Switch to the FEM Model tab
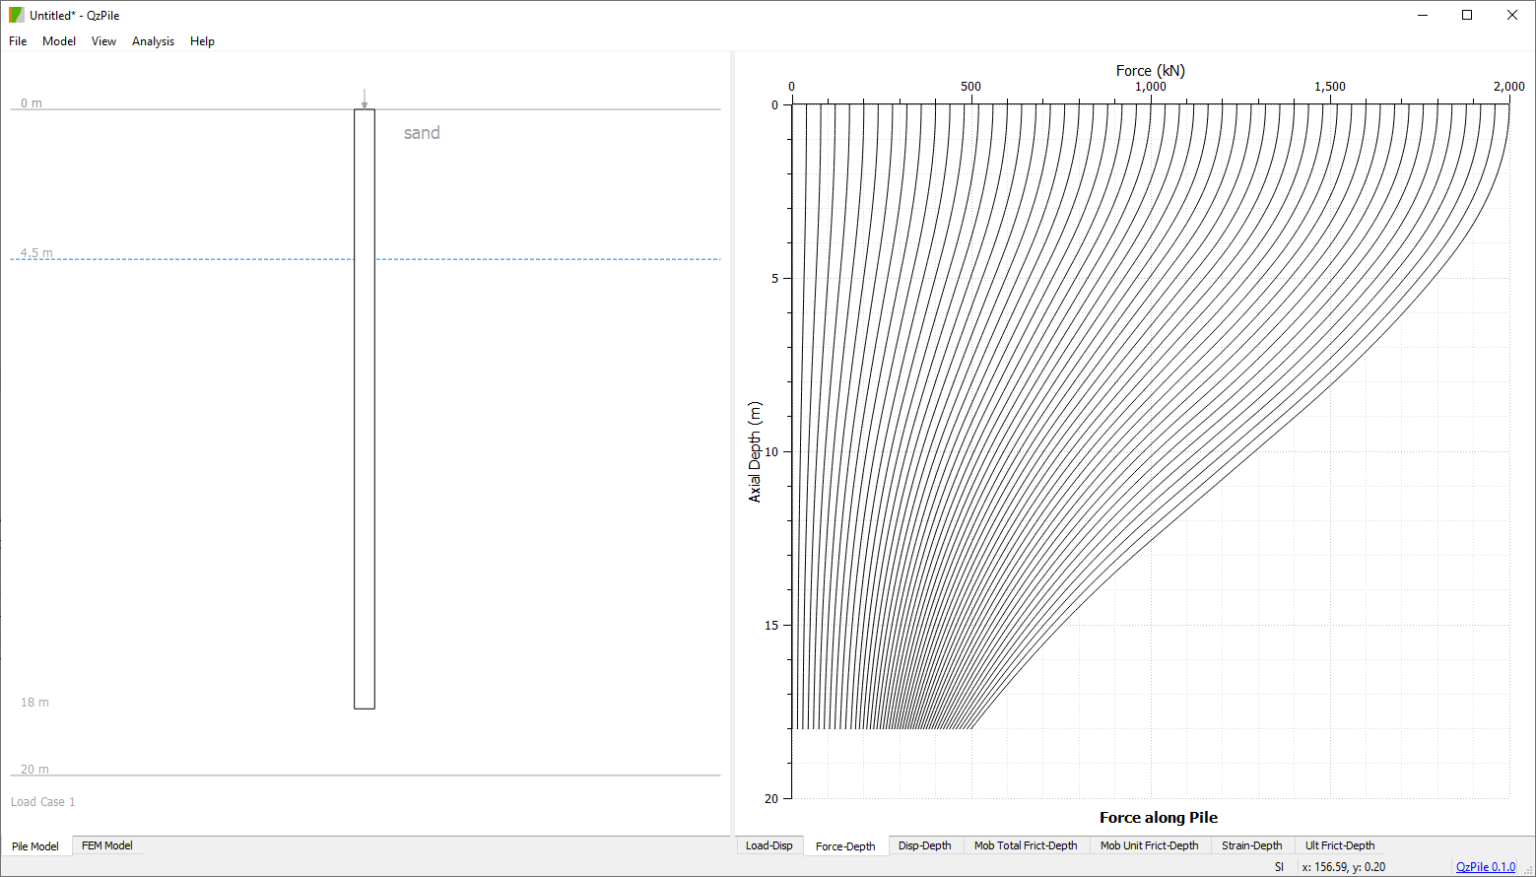The width and height of the screenshot is (1536, 877). pyautogui.click(x=107, y=846)
